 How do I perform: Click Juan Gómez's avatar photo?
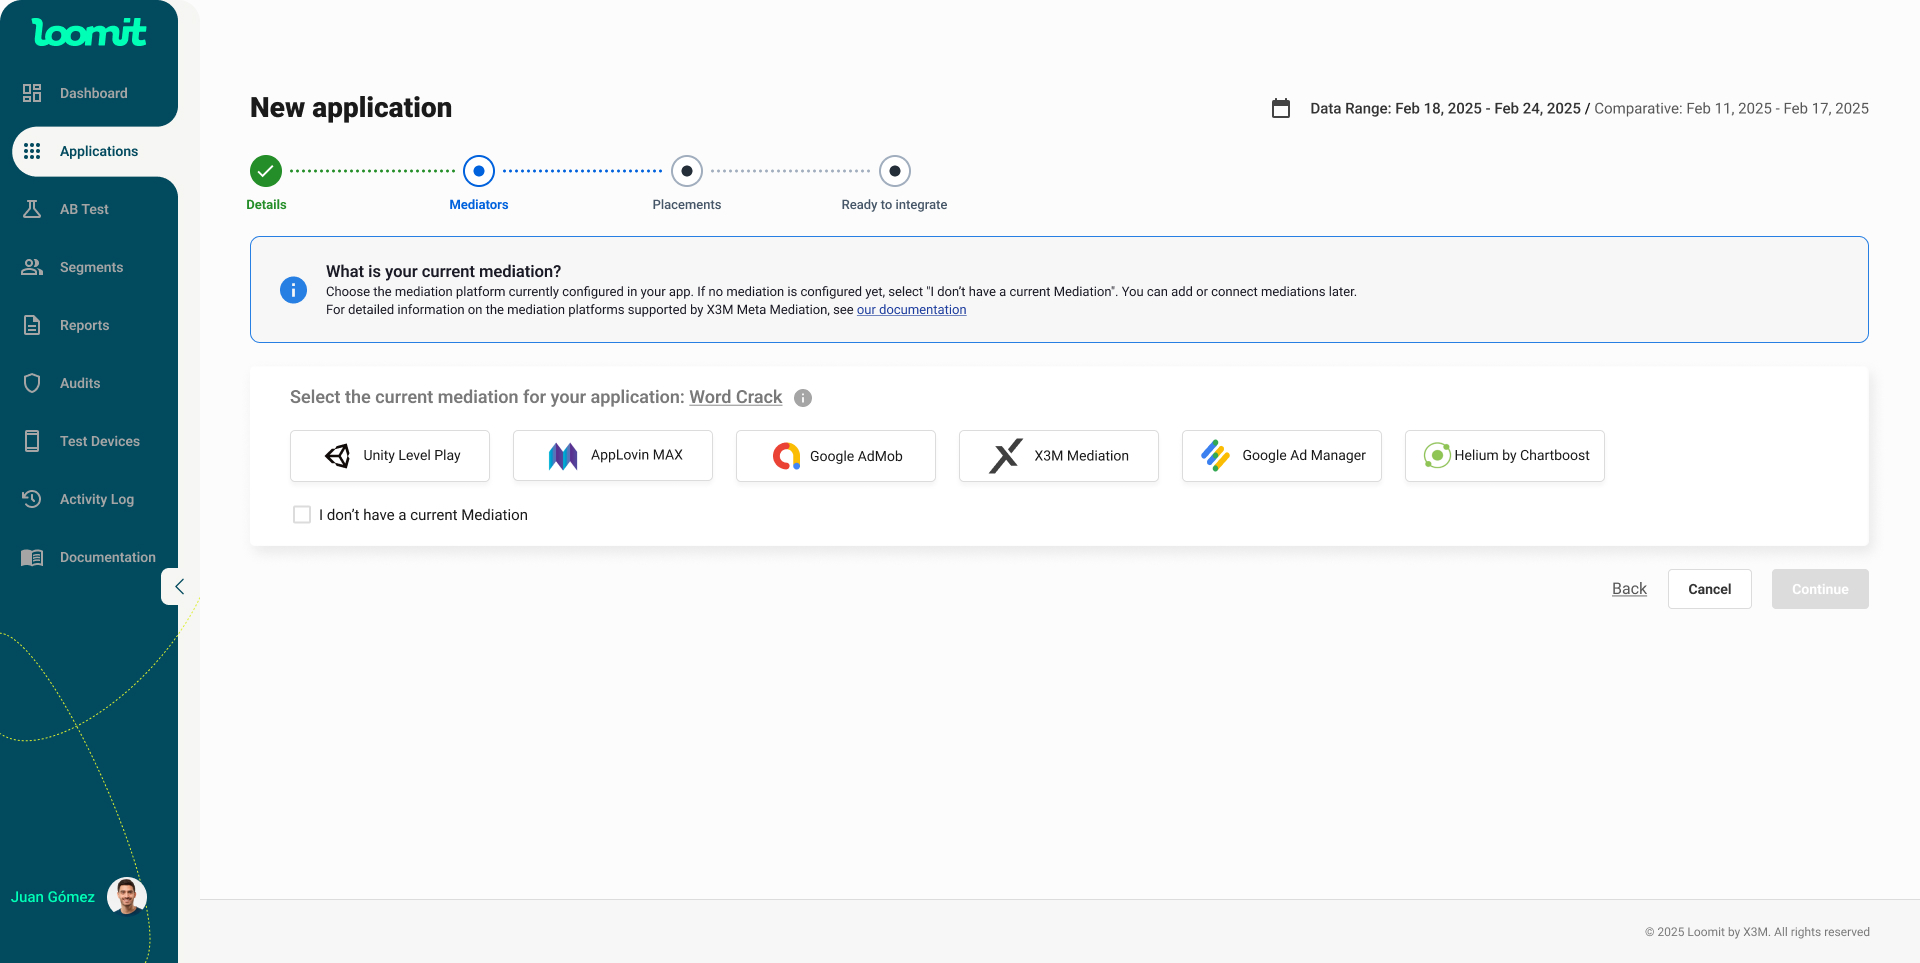tap(127, 896)
